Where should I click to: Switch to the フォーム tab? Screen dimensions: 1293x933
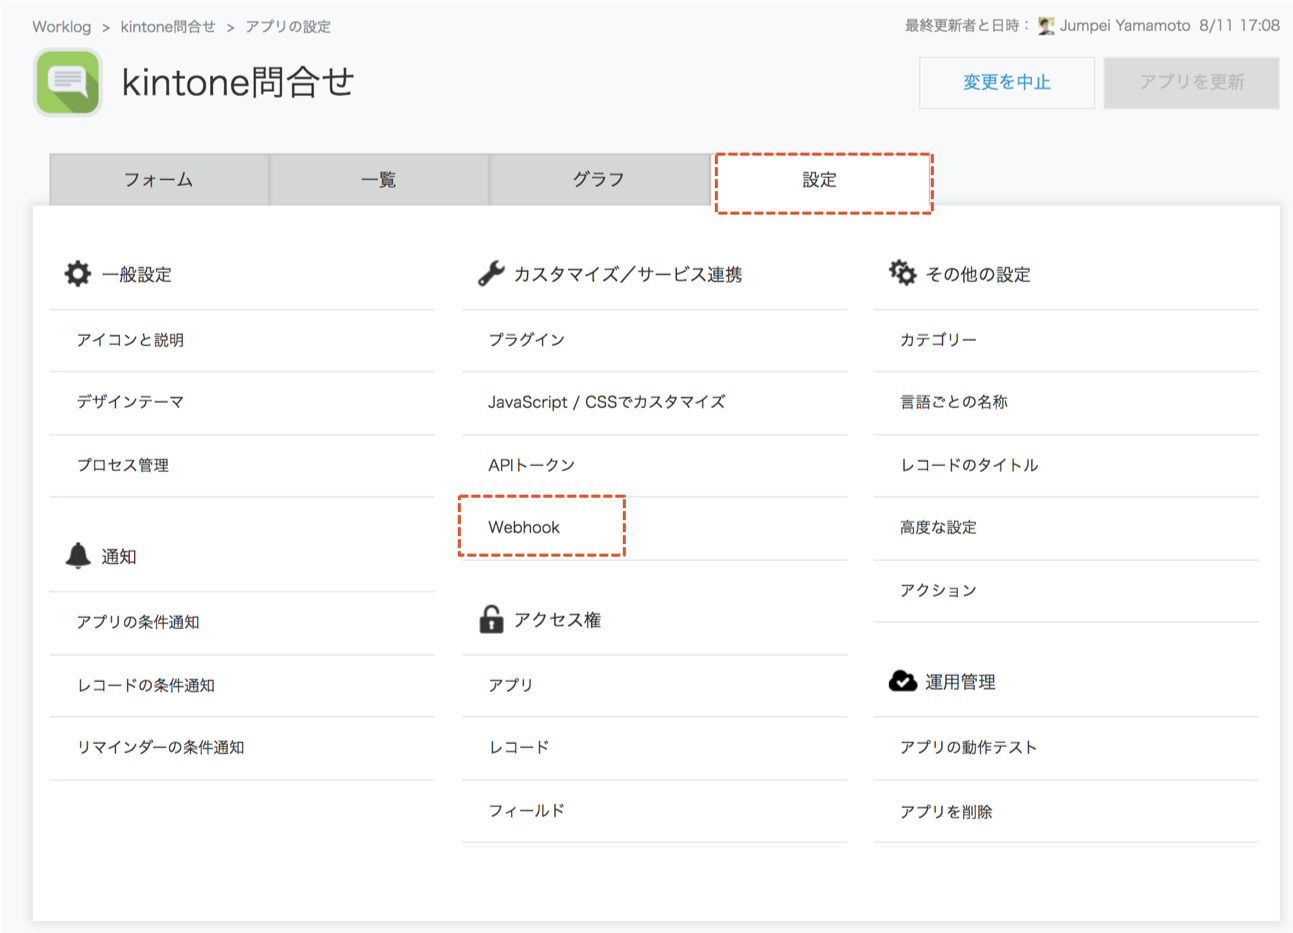159,180
